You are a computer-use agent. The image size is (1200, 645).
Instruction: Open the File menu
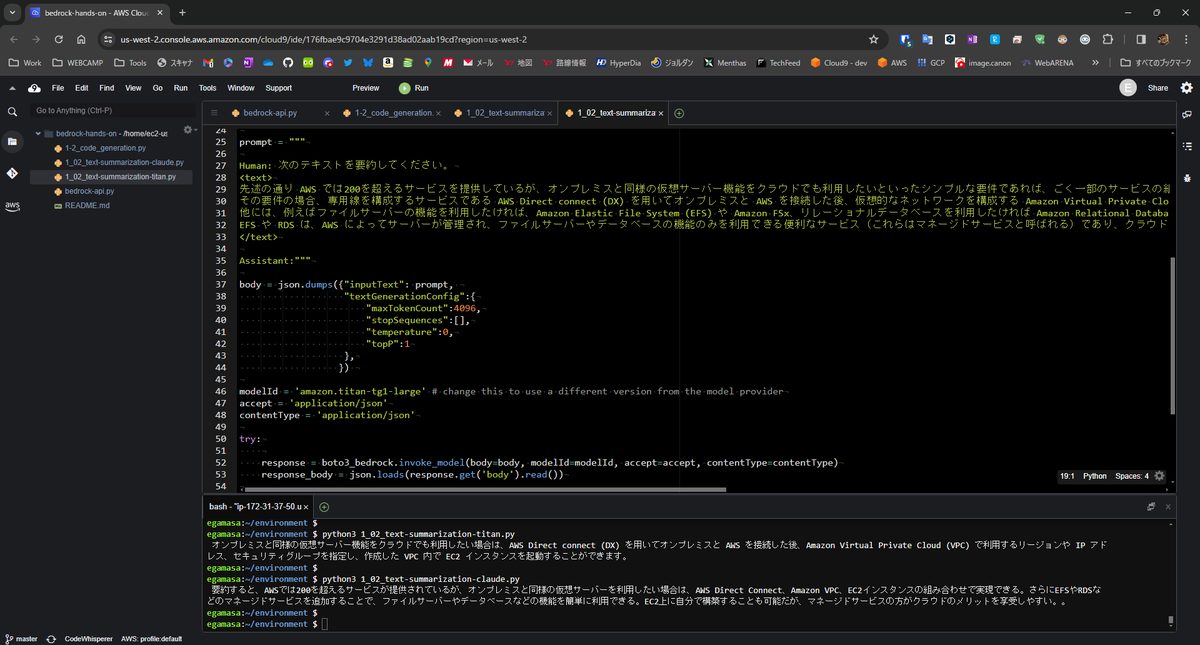click(x=58, y=88)
